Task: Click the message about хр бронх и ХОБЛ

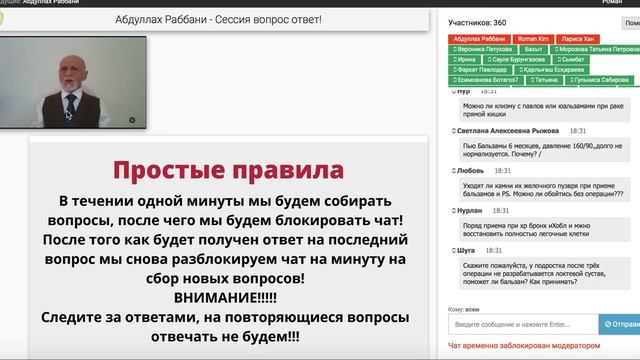Action: [544, 230]
